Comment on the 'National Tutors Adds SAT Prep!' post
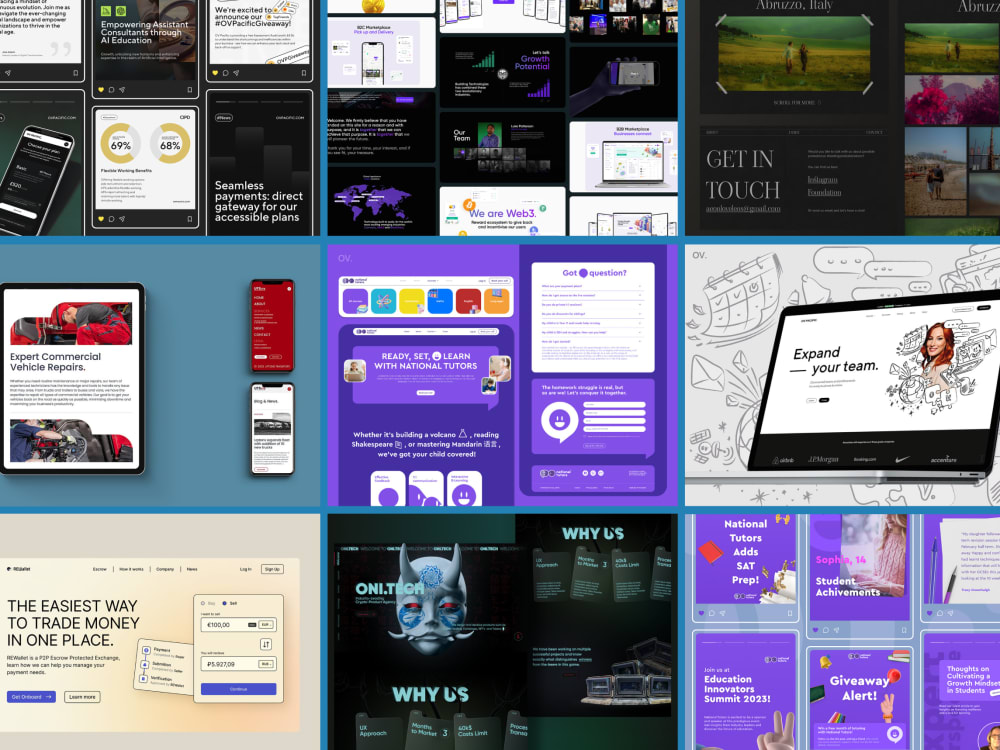 (712, 613)
